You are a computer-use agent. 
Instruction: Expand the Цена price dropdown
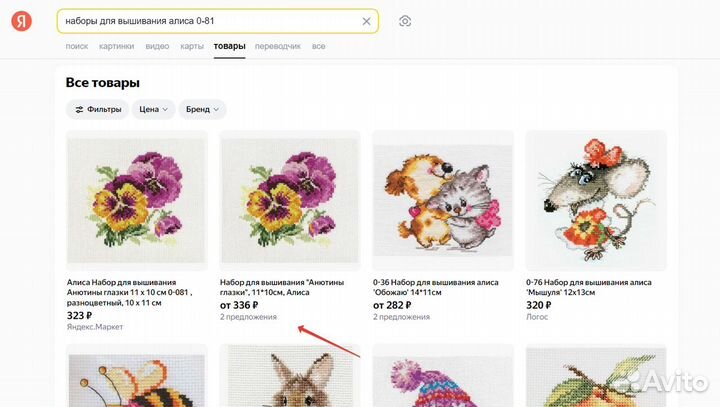pyautogui.click(x=153, y=109)
